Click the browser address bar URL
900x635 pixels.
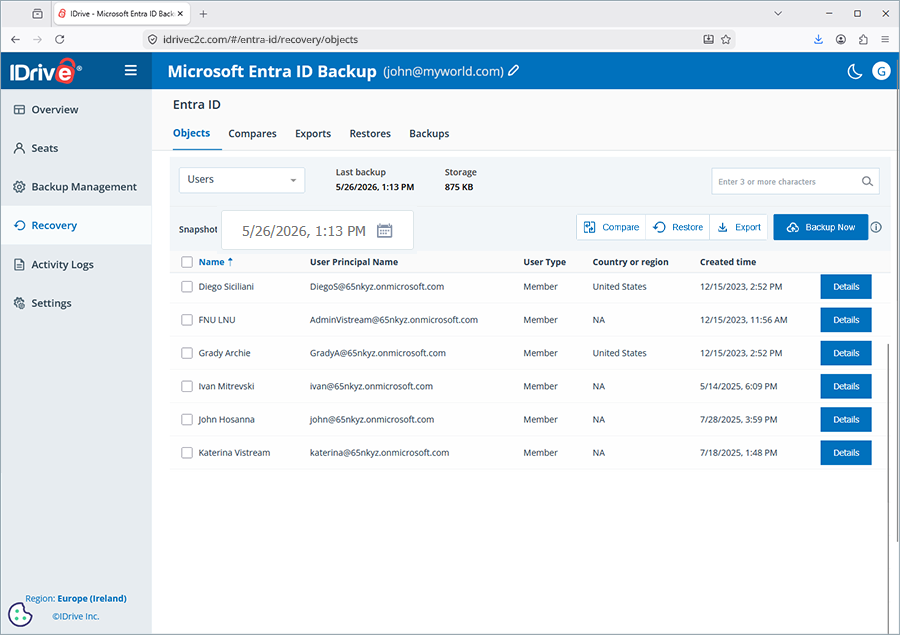click(x=261, y=40)
